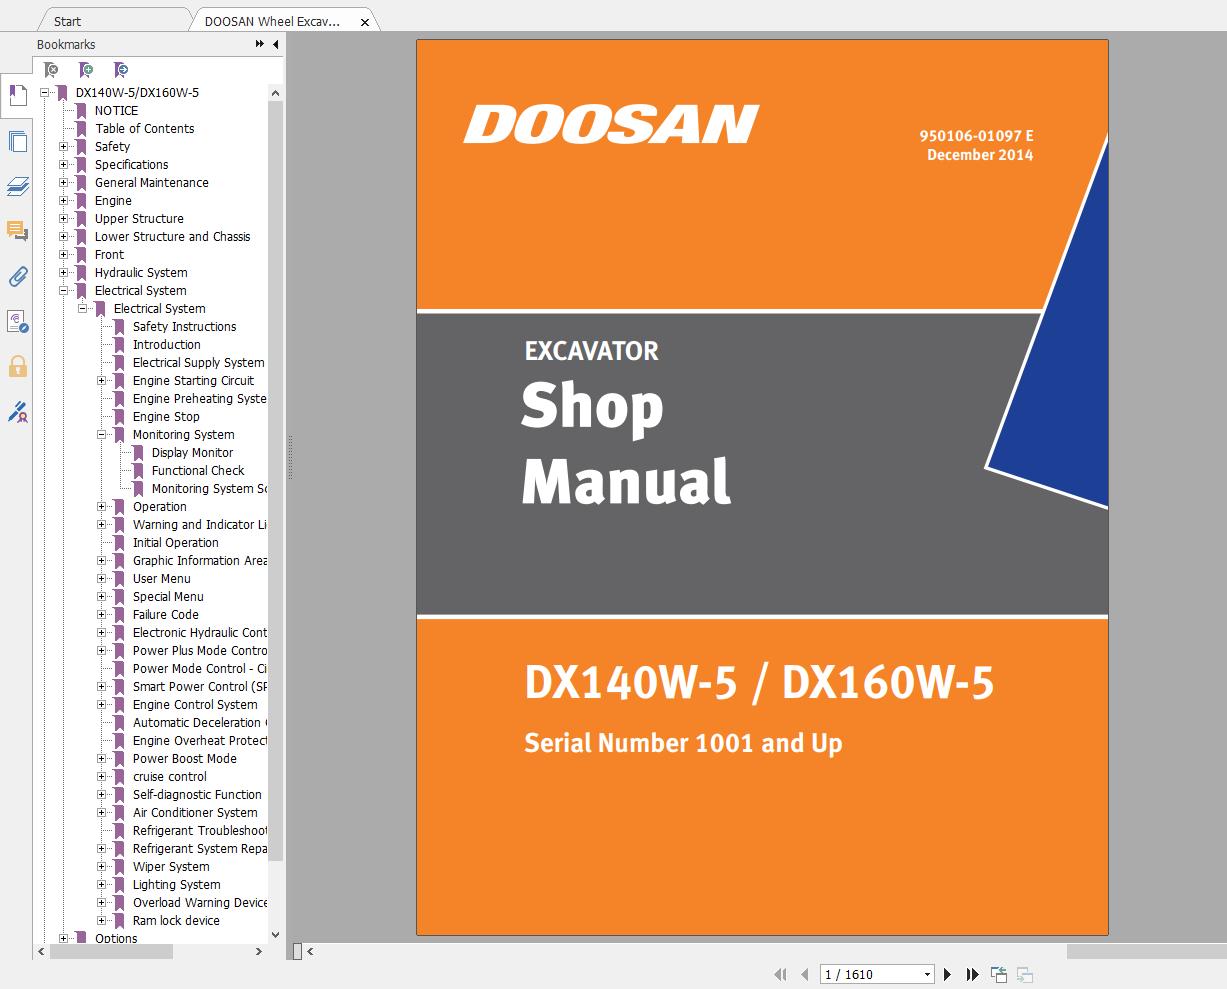Expand the Failure Code bookmark
The image size is (1227, 989).
click(x=102, y=614)
